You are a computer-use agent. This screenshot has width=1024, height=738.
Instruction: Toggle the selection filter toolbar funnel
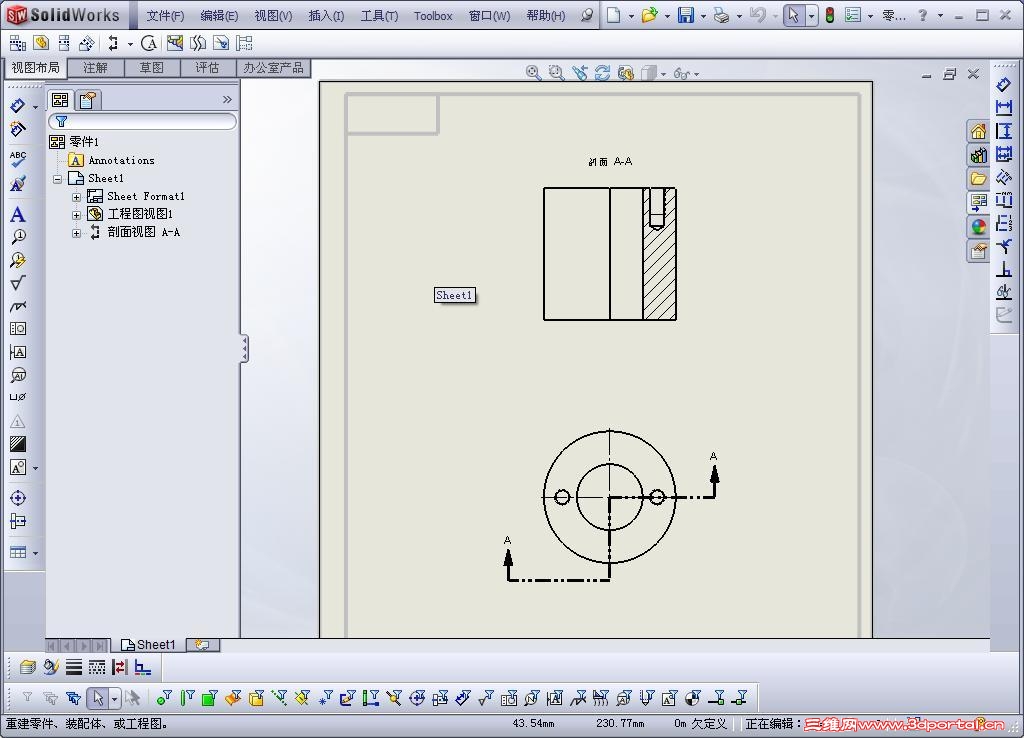(x=27, y=698)
